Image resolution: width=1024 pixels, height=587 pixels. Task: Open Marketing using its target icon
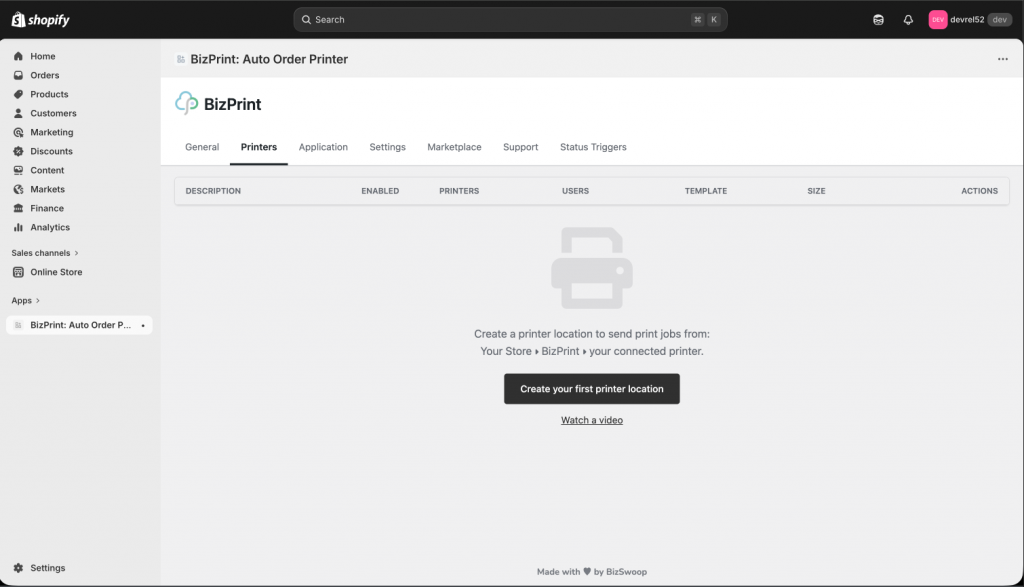pos(18,132)
